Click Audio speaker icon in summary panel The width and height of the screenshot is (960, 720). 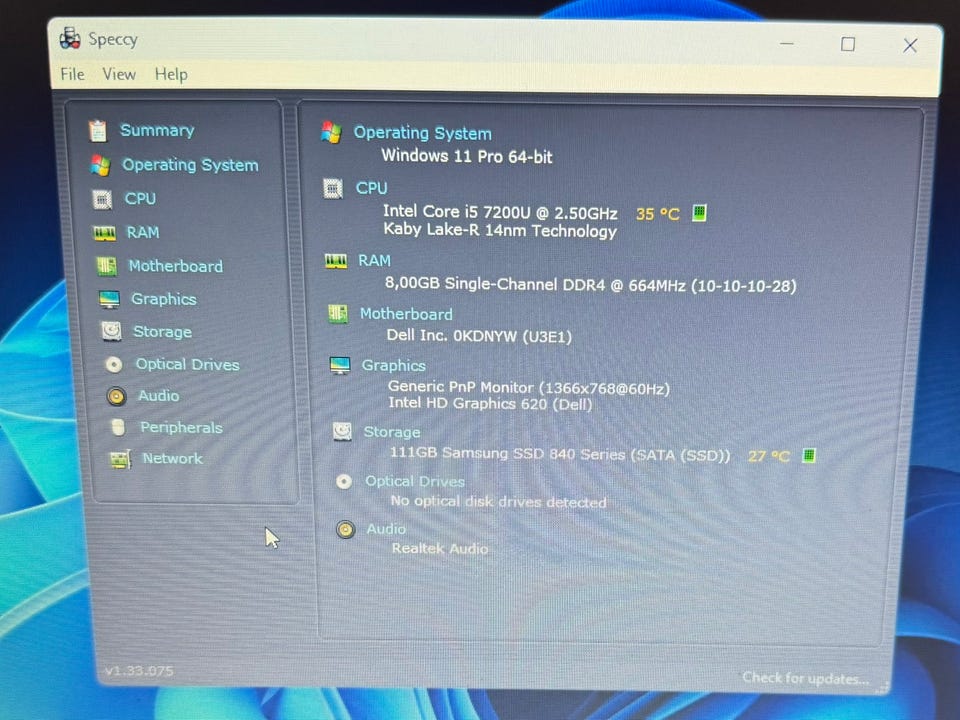(346, 529)
